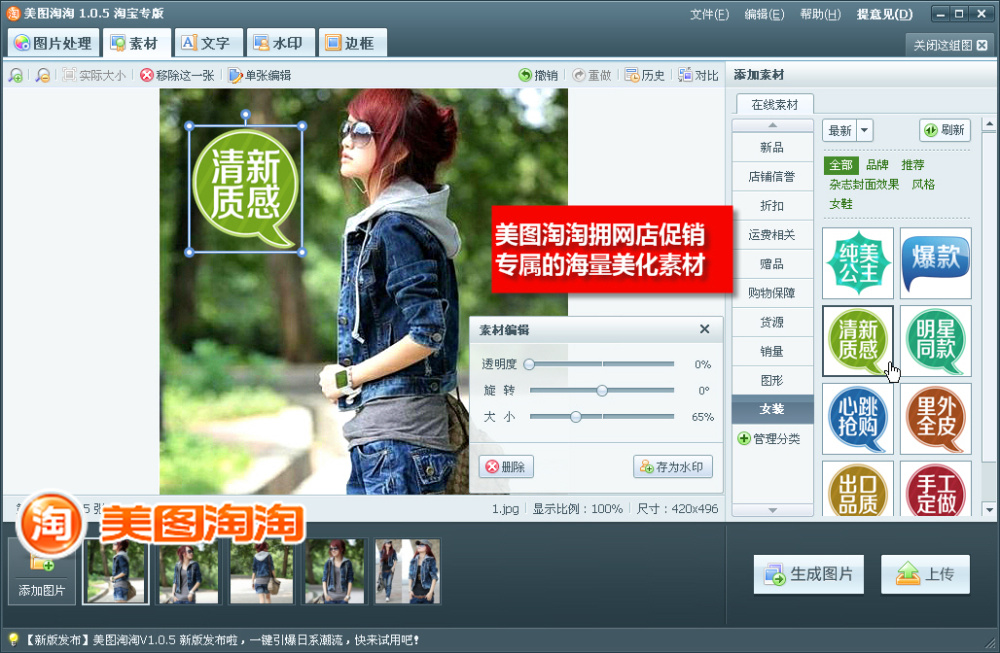Click the 透明度 opacity slider handle

click(529, 364)
